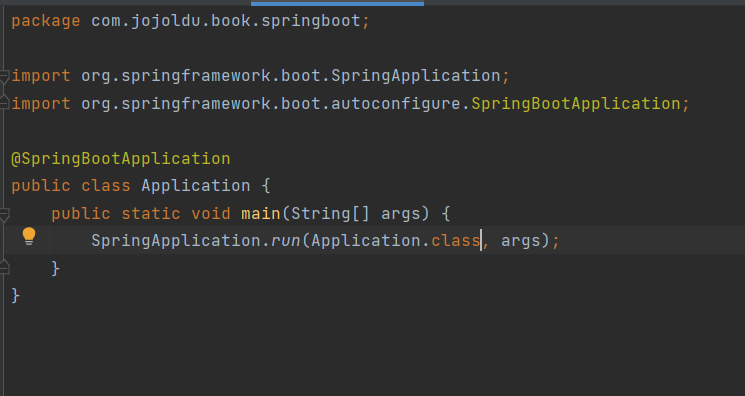This screenshot has width=745, height=396.
Task: Click 'autoconfigure' in the import statement
Action: 396,104
